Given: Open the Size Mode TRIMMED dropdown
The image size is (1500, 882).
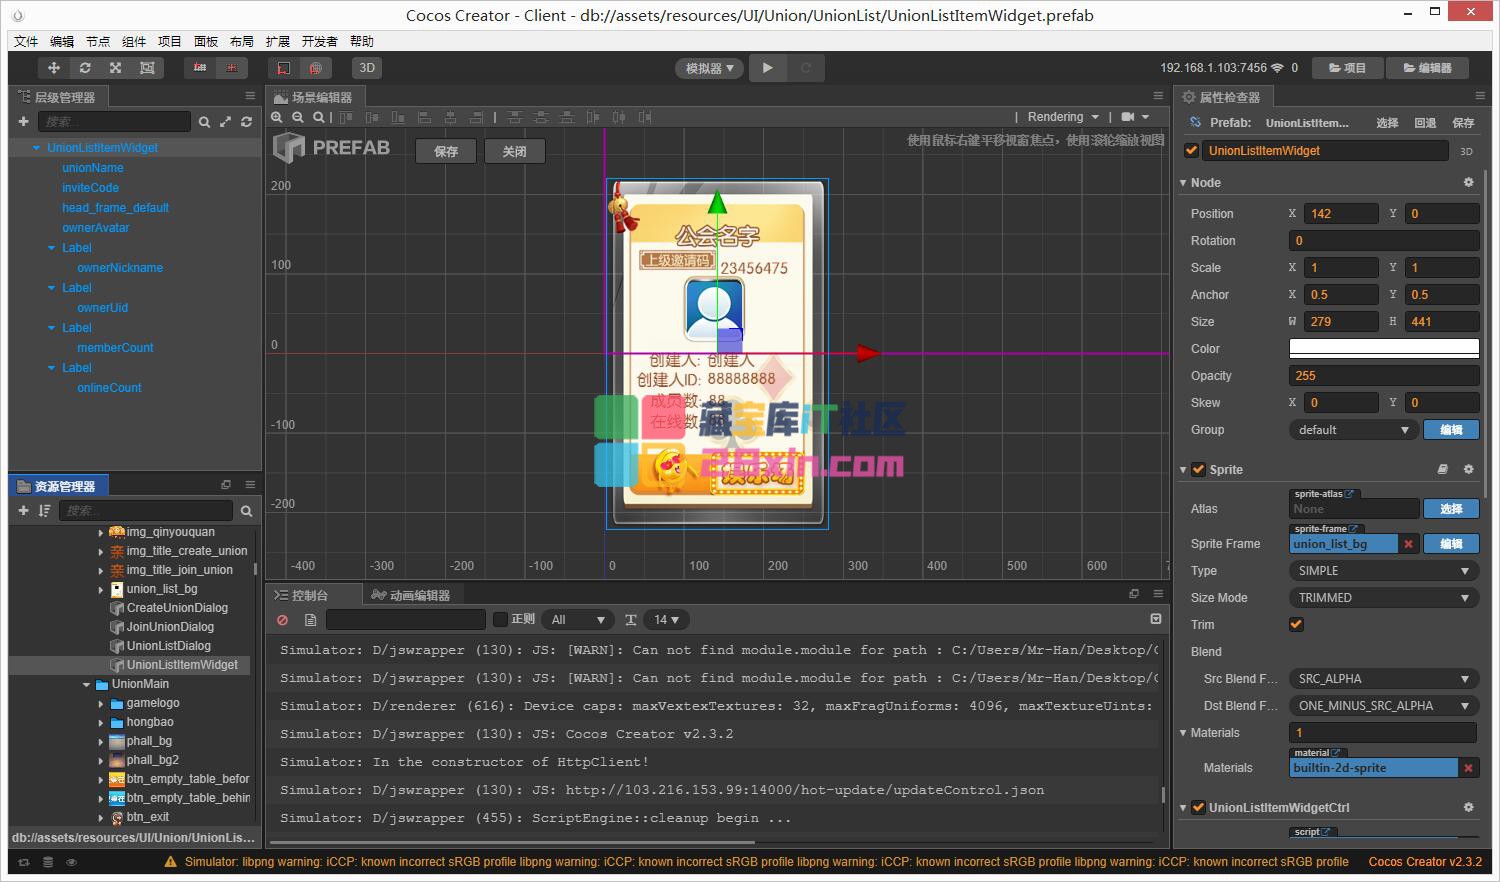Looking at the screenshot, I should (x=1382, y=598).
